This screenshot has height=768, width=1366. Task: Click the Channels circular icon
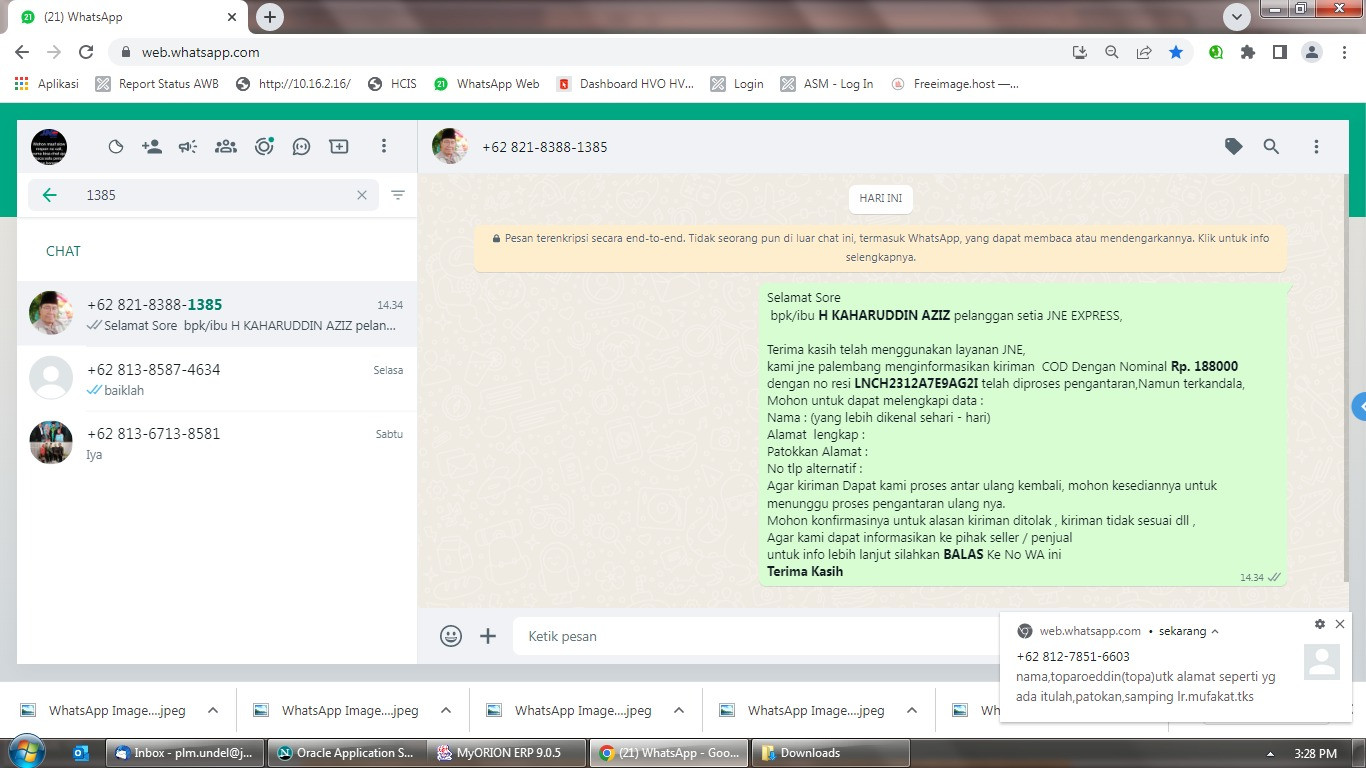tap(264, 147)
